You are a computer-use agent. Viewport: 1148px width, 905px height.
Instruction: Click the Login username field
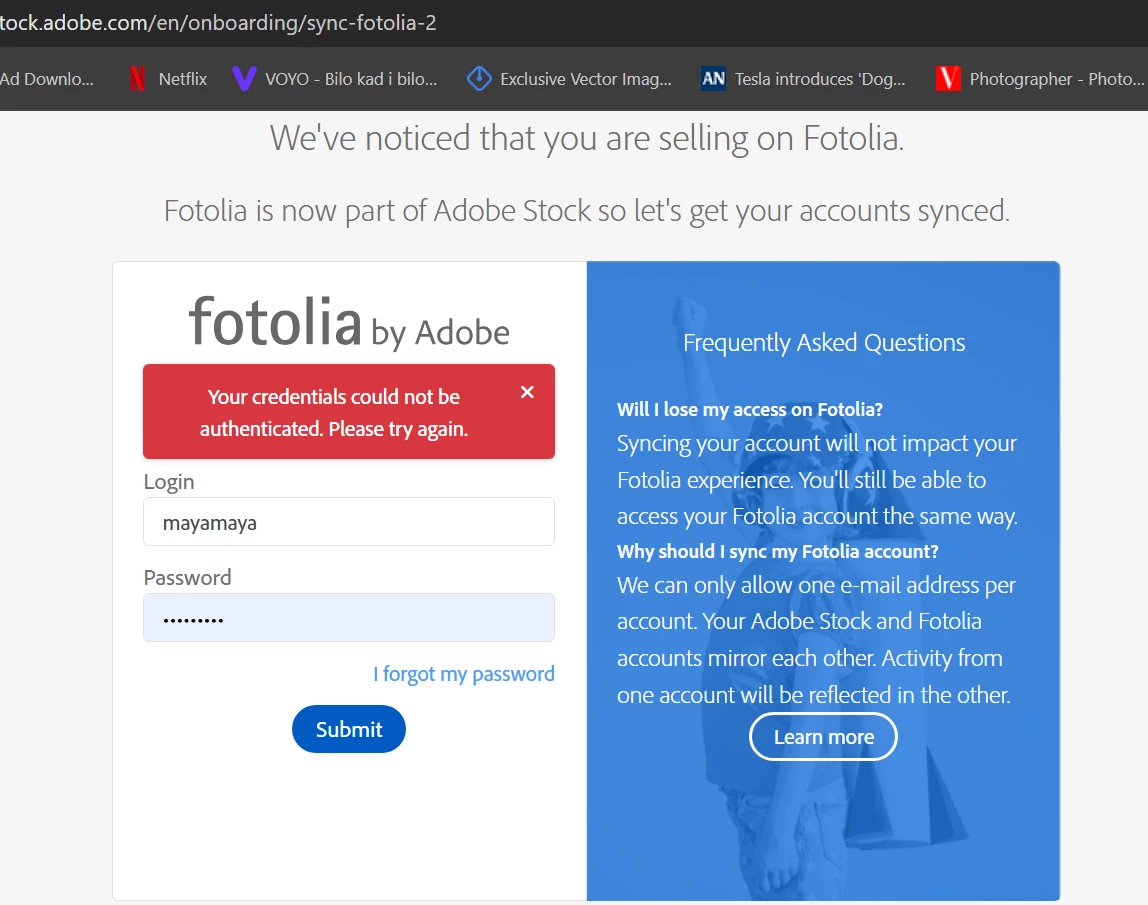click(348, 522)
